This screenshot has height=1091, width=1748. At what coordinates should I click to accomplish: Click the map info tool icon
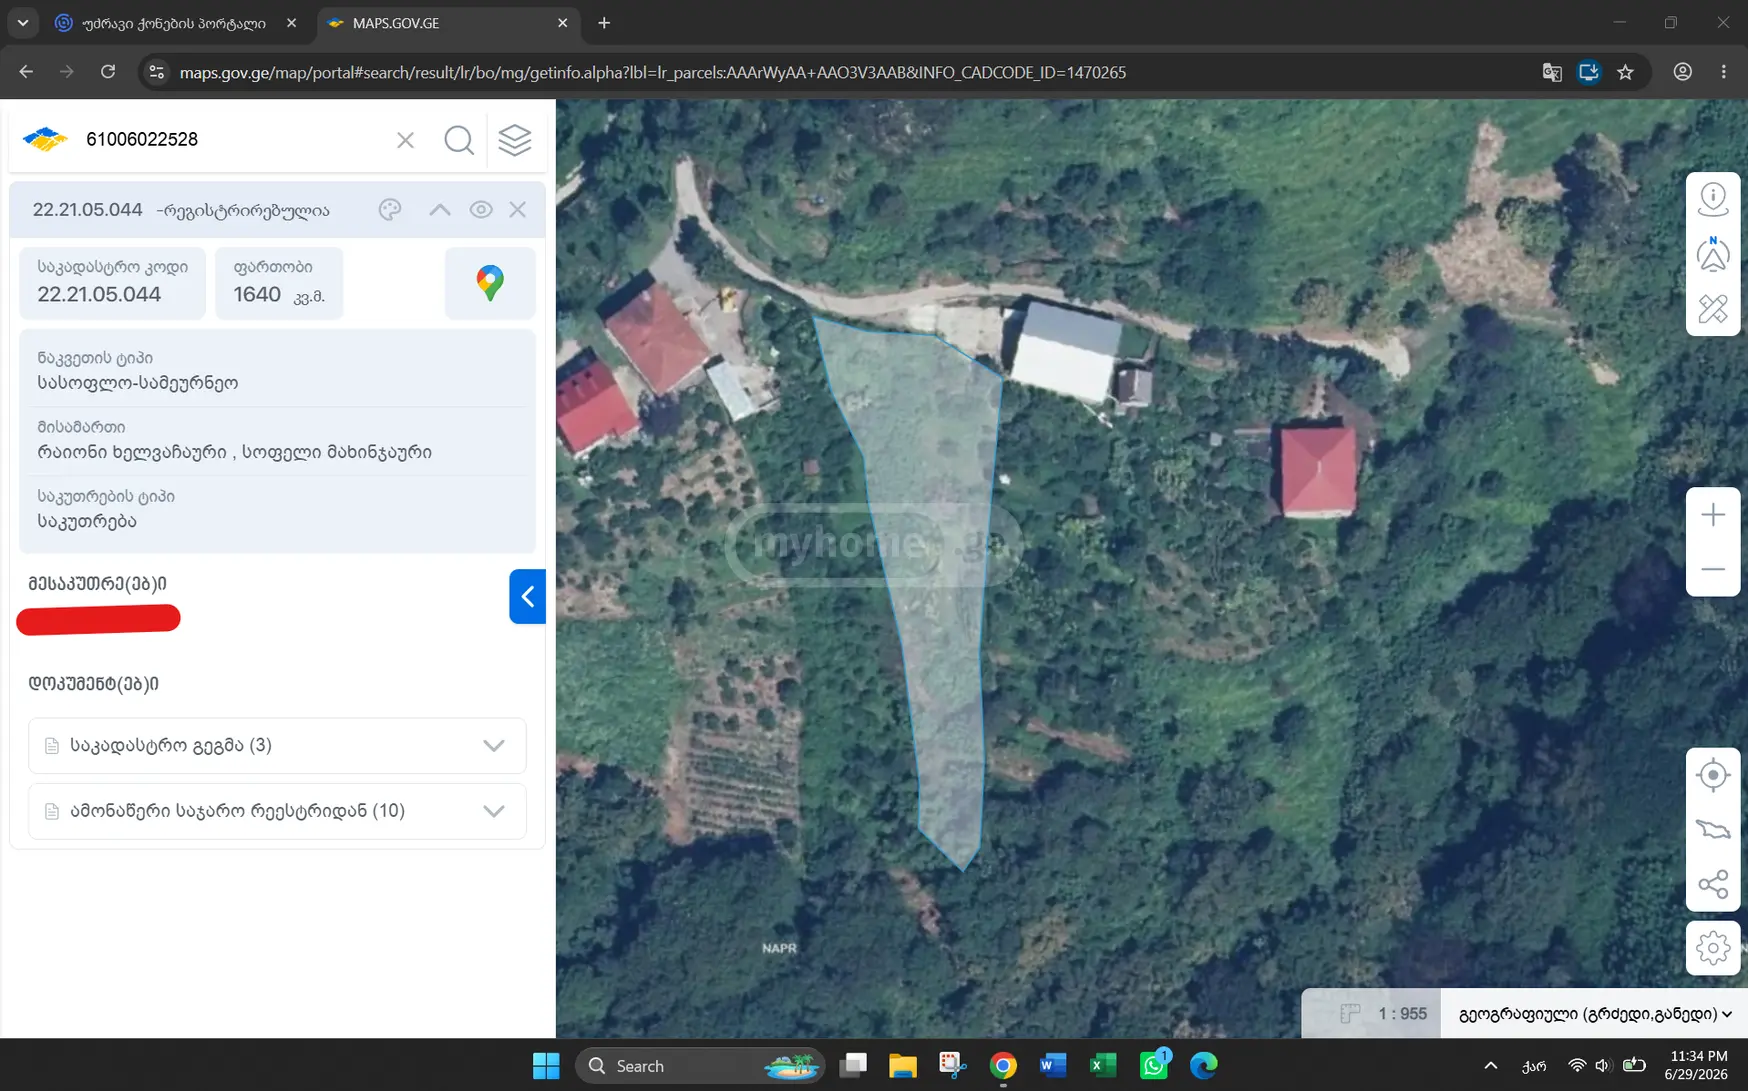(x=1713, y=199)
